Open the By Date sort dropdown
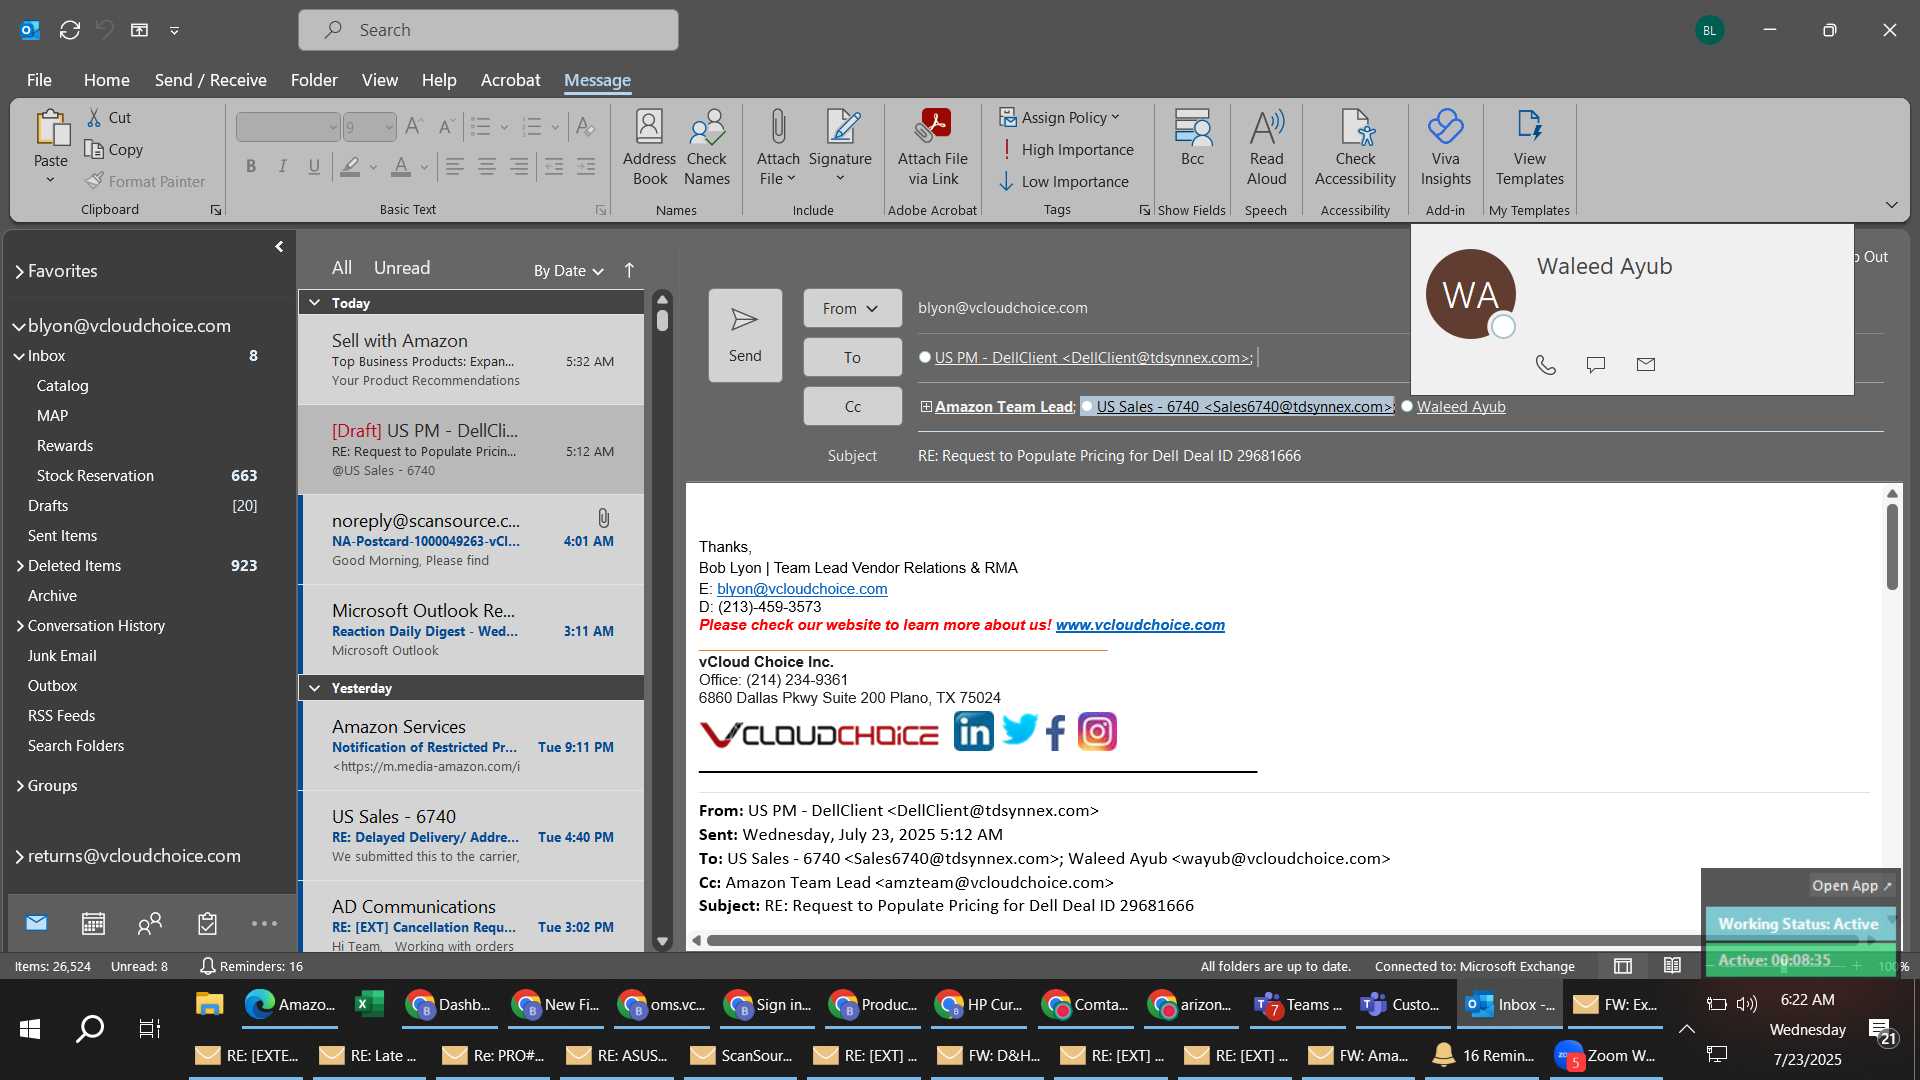Viewport: 1920px width, 1080px height. coord(569,270)
